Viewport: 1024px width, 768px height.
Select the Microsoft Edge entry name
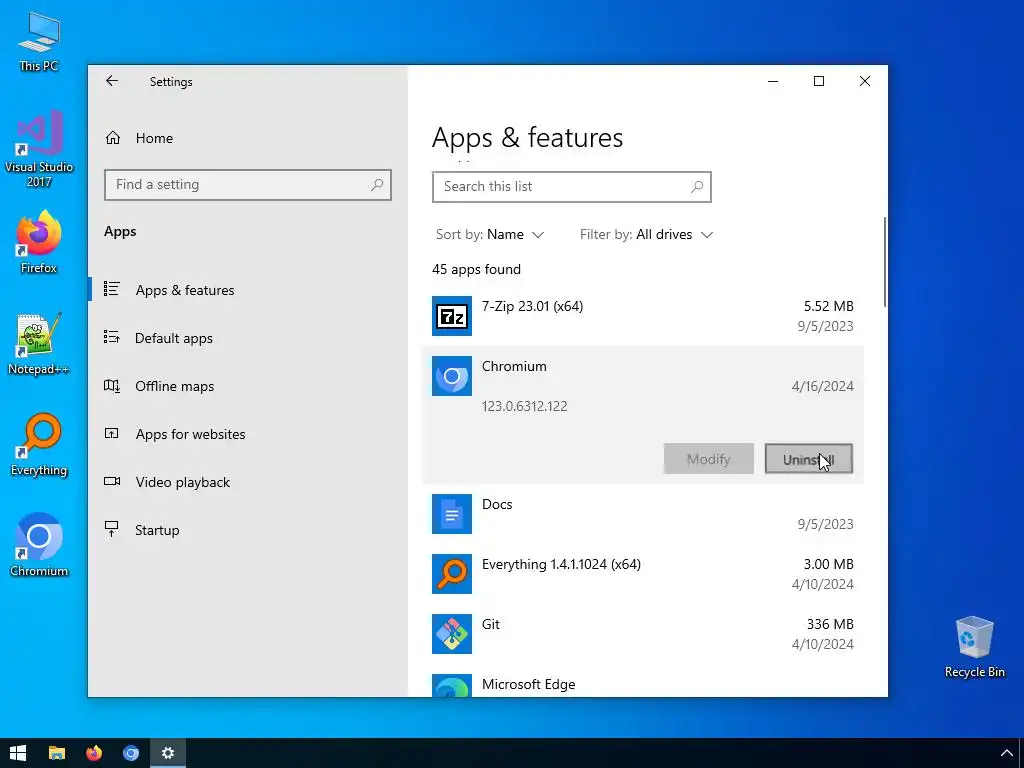tap(528, 684)
